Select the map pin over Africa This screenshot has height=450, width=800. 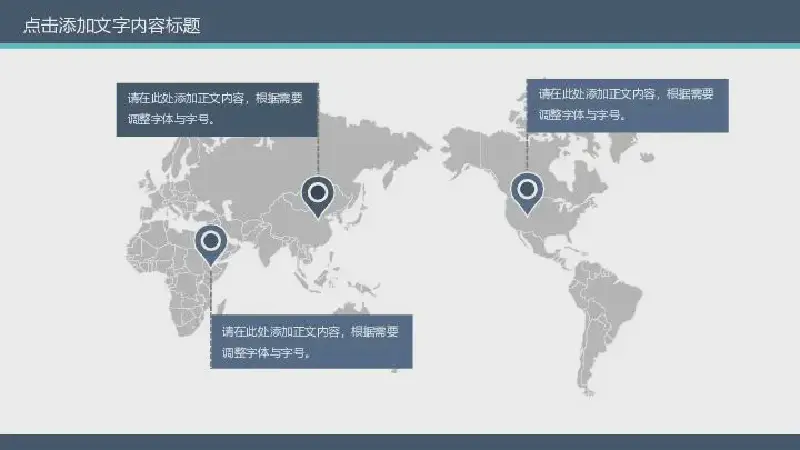(211, 245)
